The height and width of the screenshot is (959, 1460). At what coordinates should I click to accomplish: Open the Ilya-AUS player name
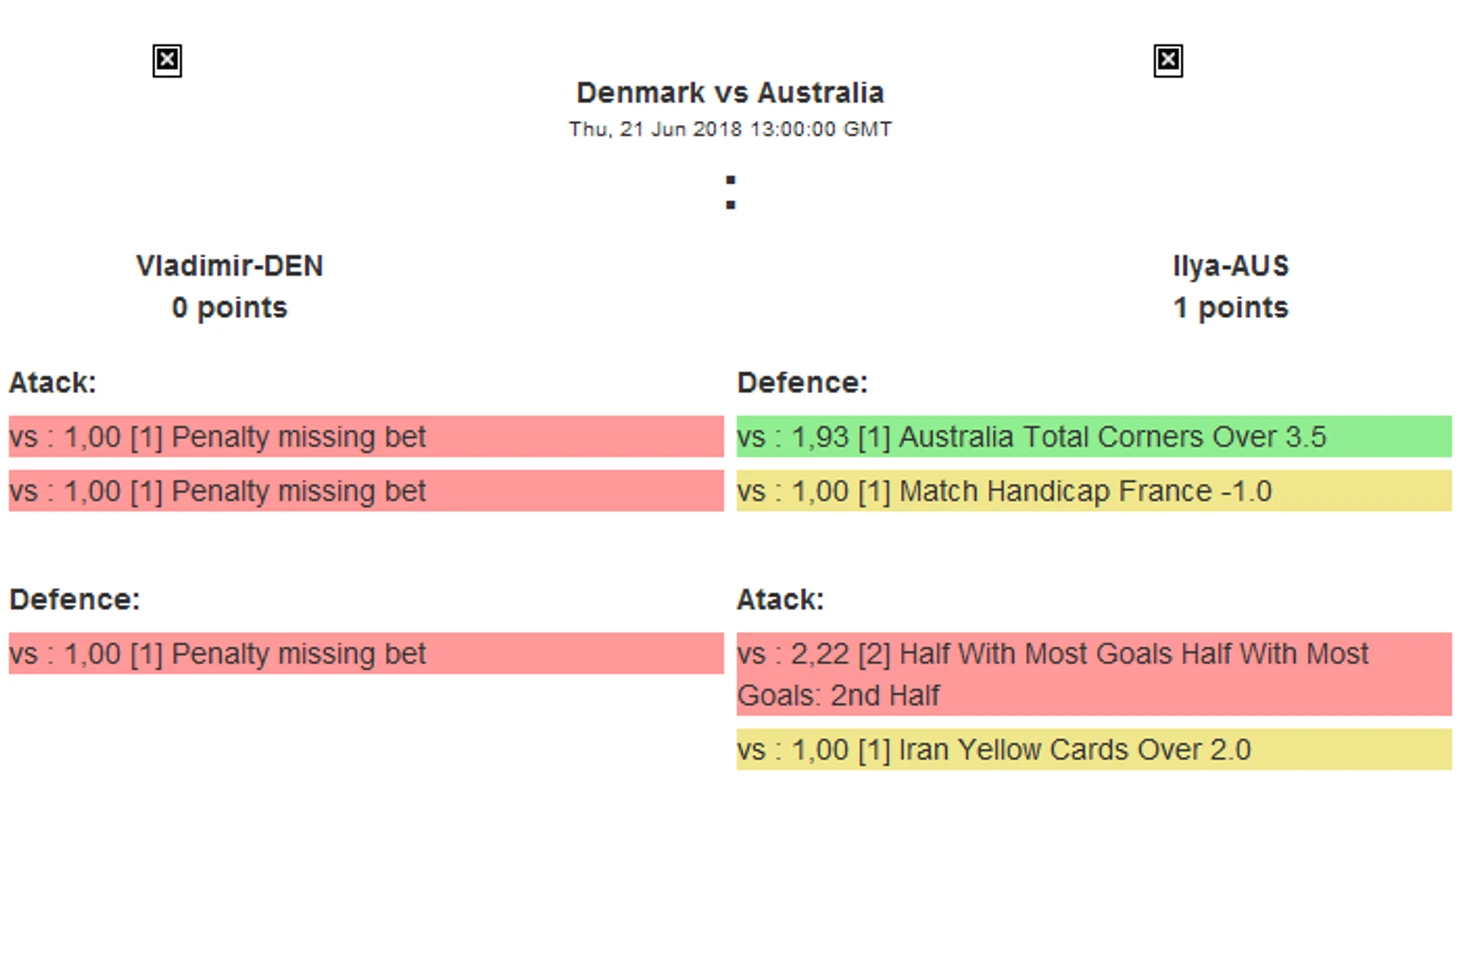pos(1231,266)
